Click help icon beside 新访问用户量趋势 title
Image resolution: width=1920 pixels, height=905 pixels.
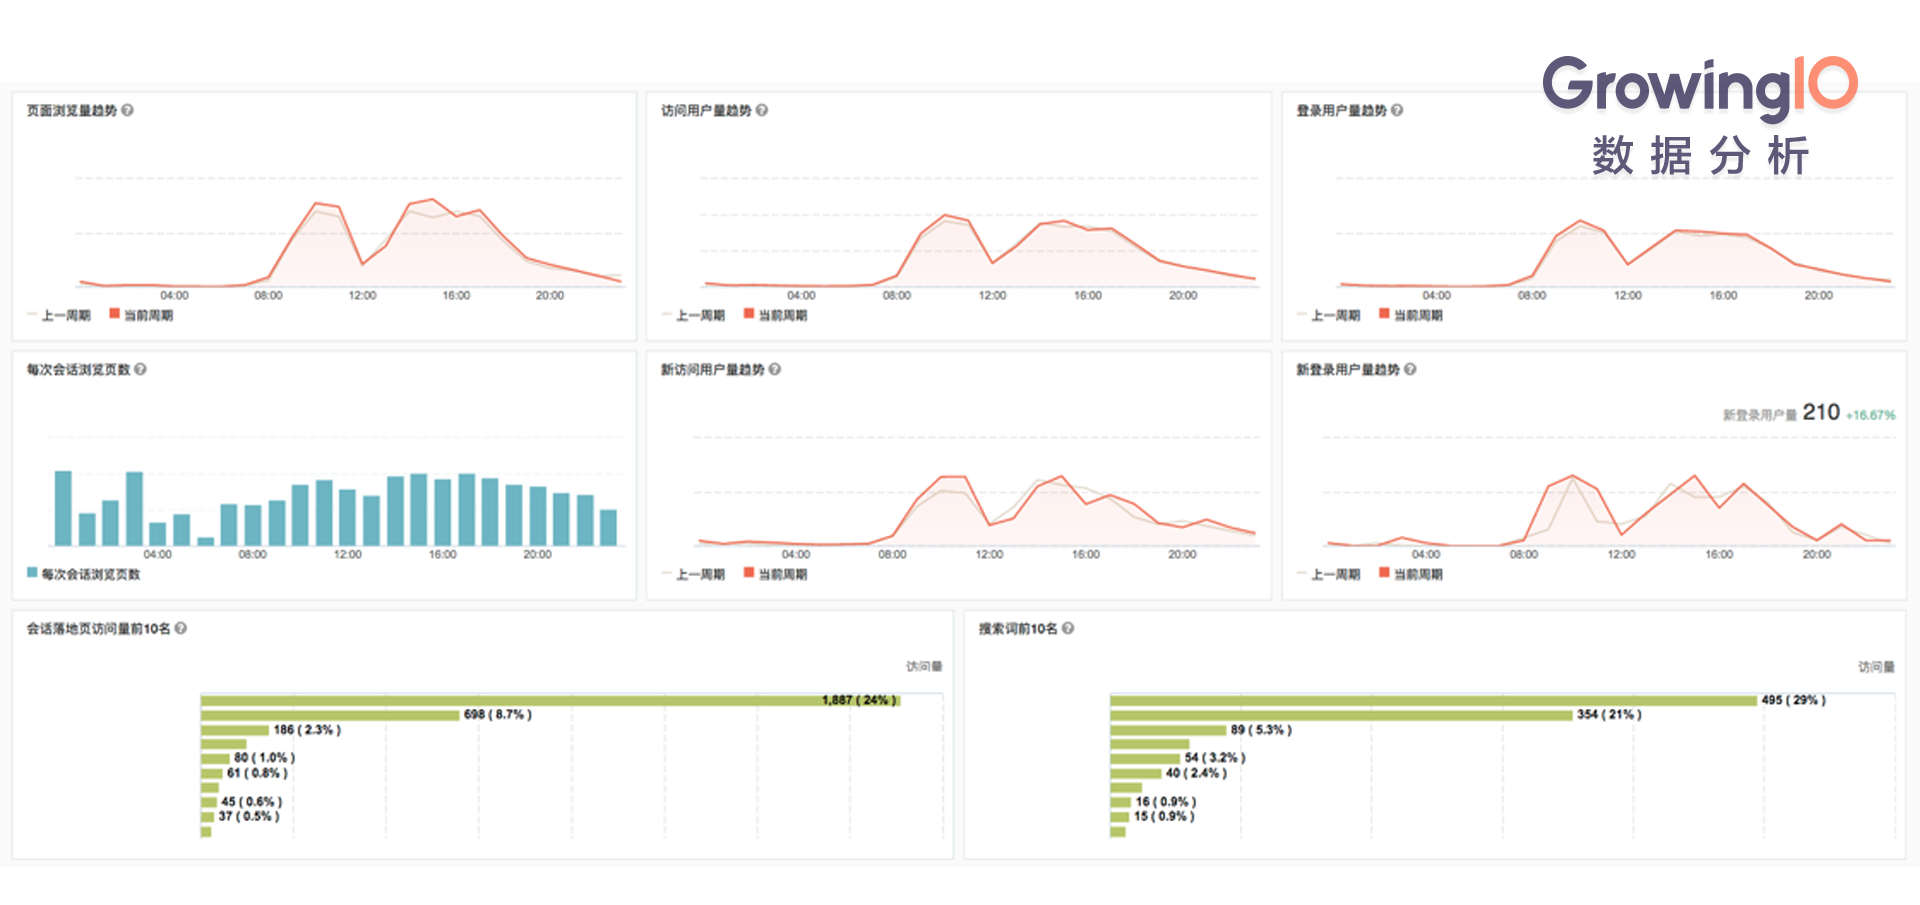pyautogui.click(x=775, y=369)
